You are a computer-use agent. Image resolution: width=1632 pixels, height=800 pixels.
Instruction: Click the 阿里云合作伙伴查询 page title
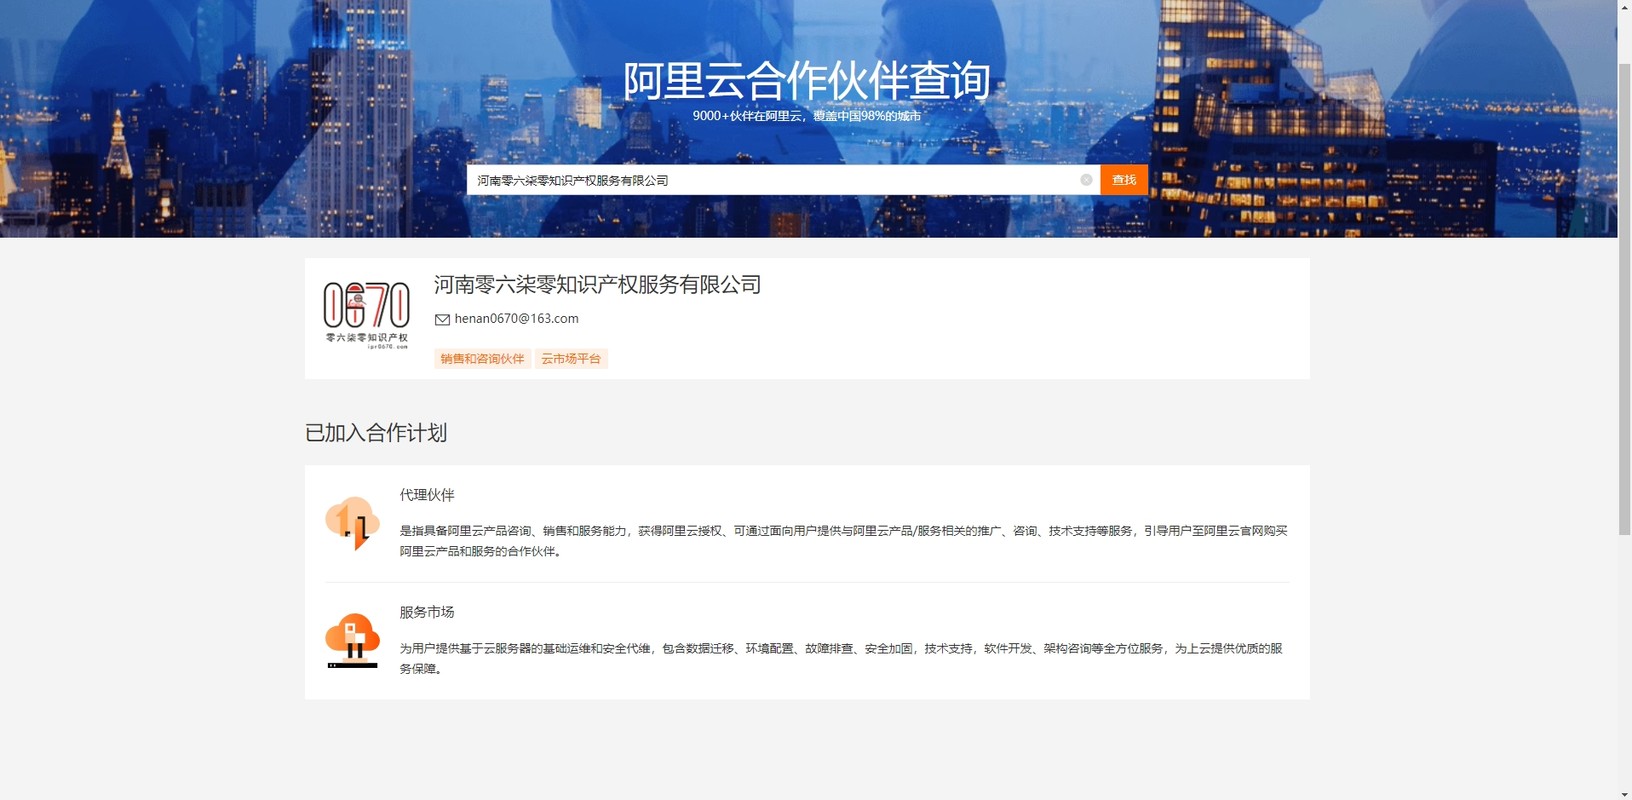click(807, 81)
